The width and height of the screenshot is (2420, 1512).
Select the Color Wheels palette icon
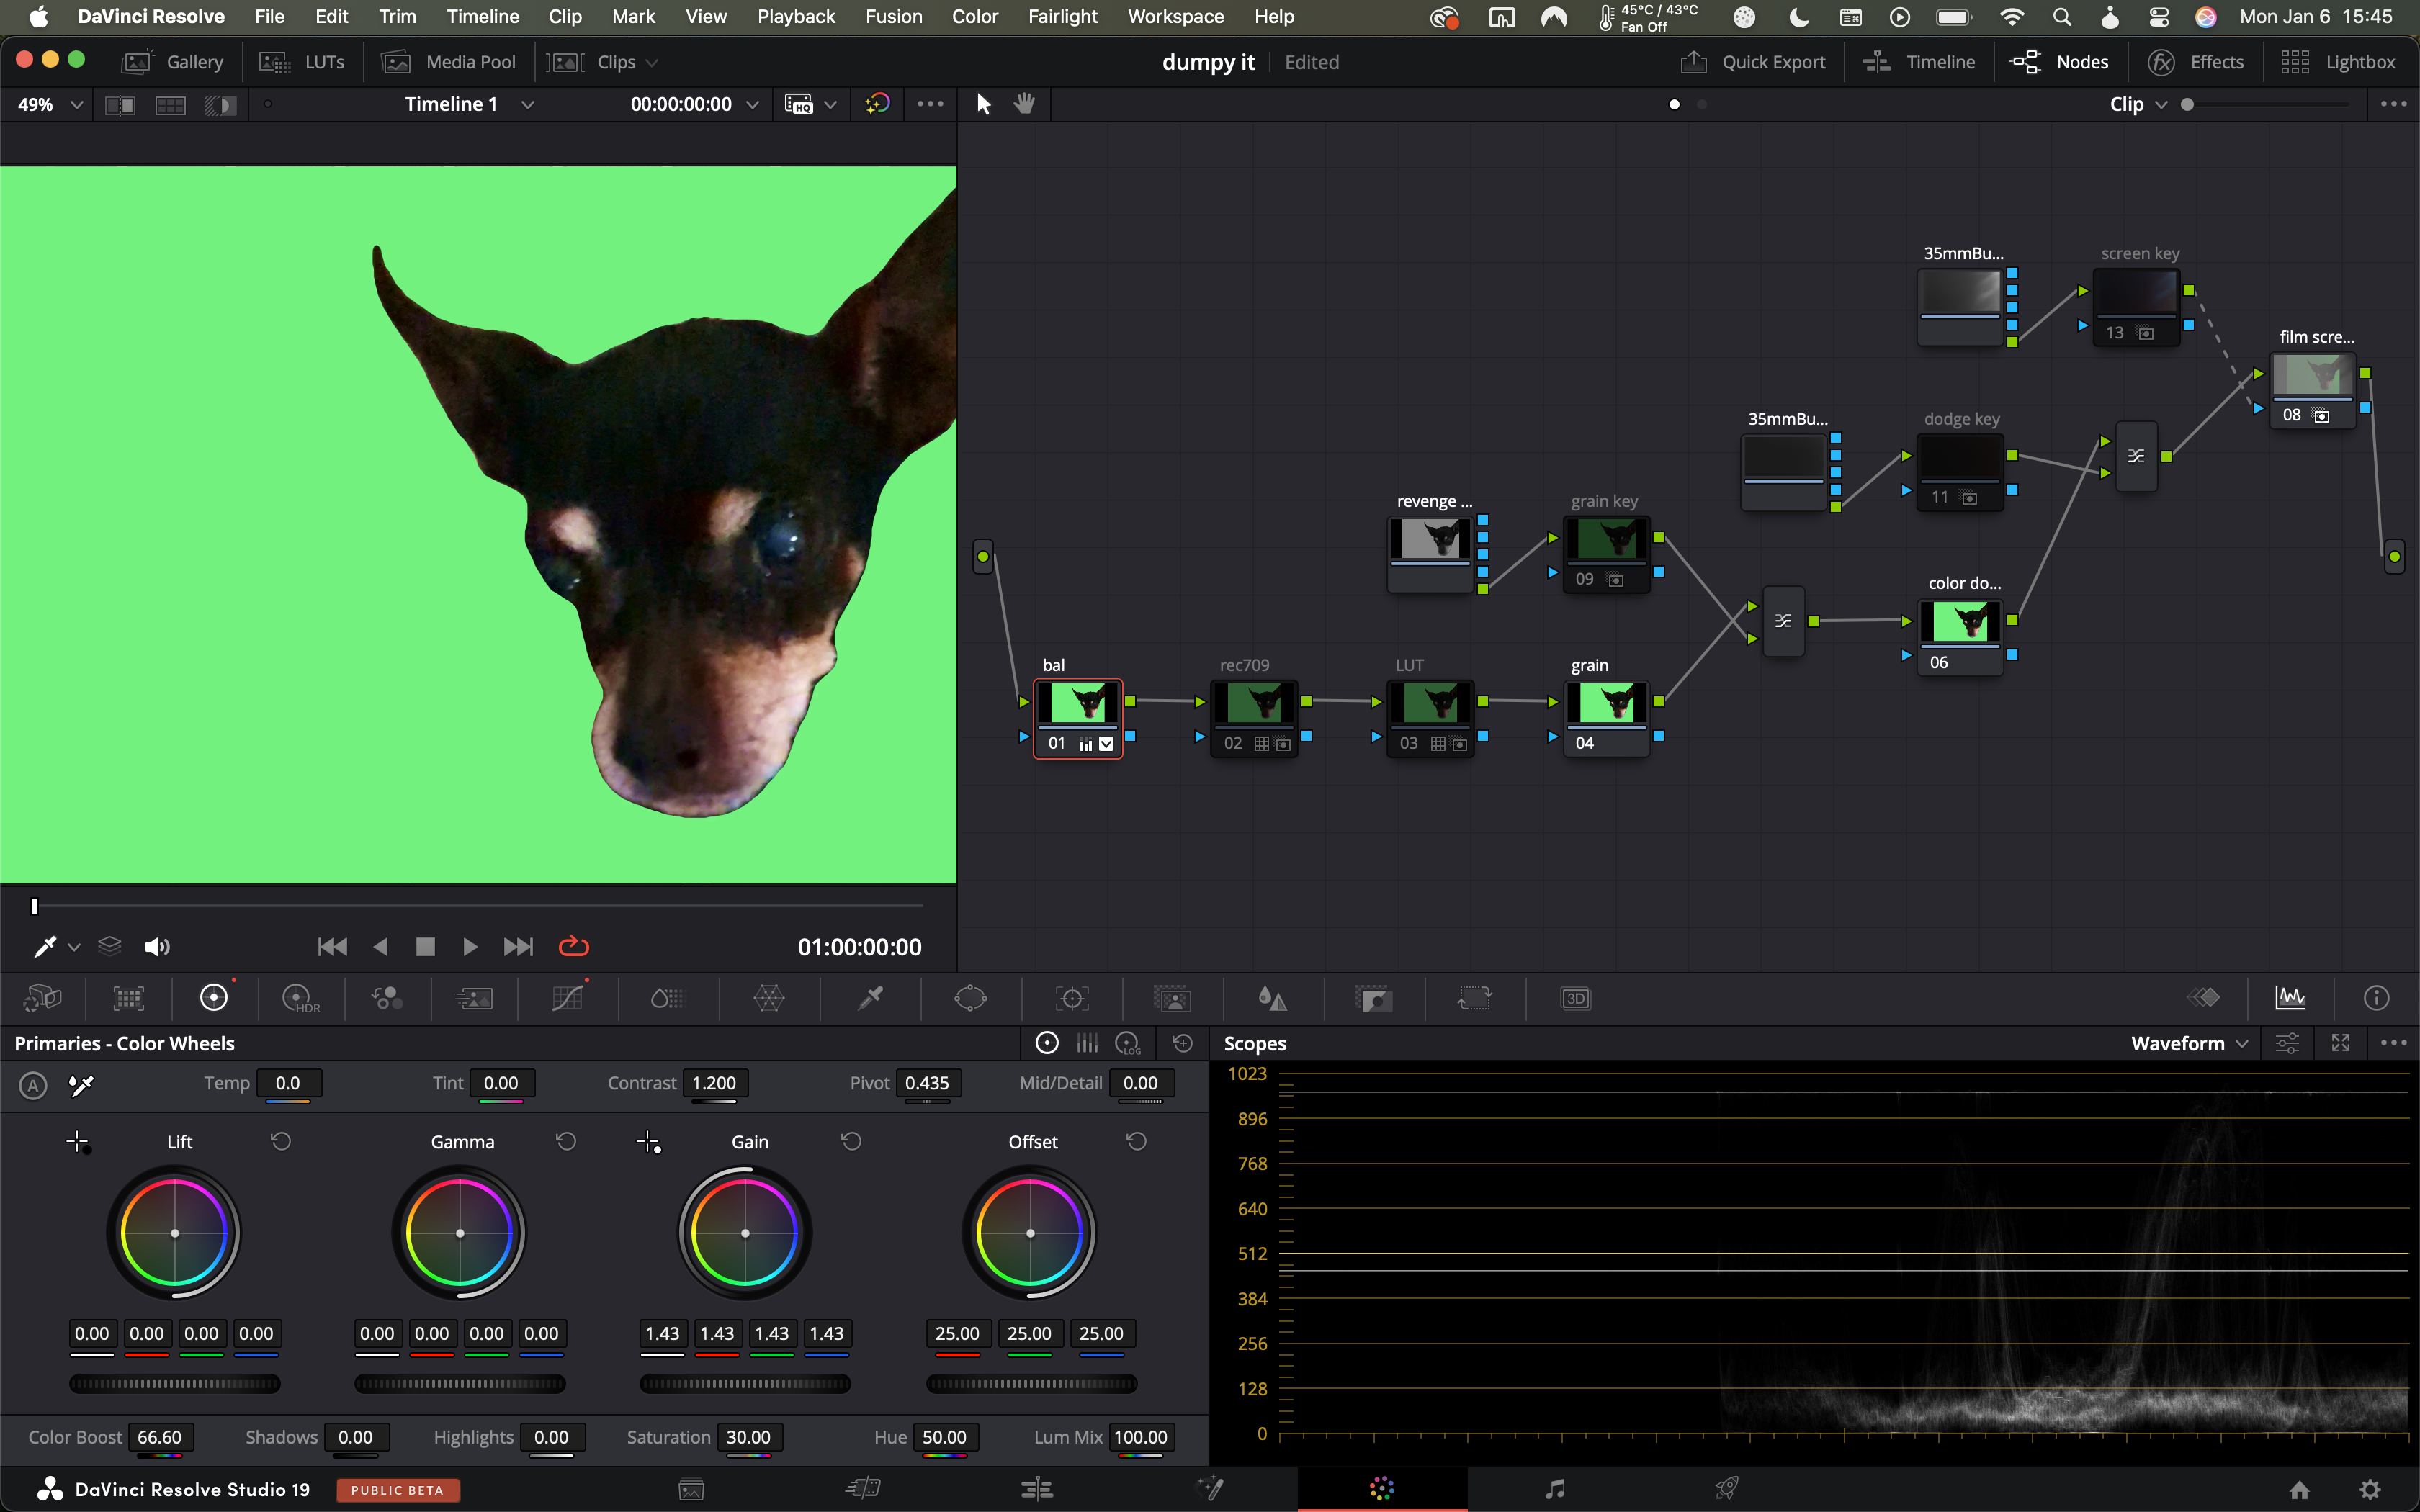(x=214, y=998)
